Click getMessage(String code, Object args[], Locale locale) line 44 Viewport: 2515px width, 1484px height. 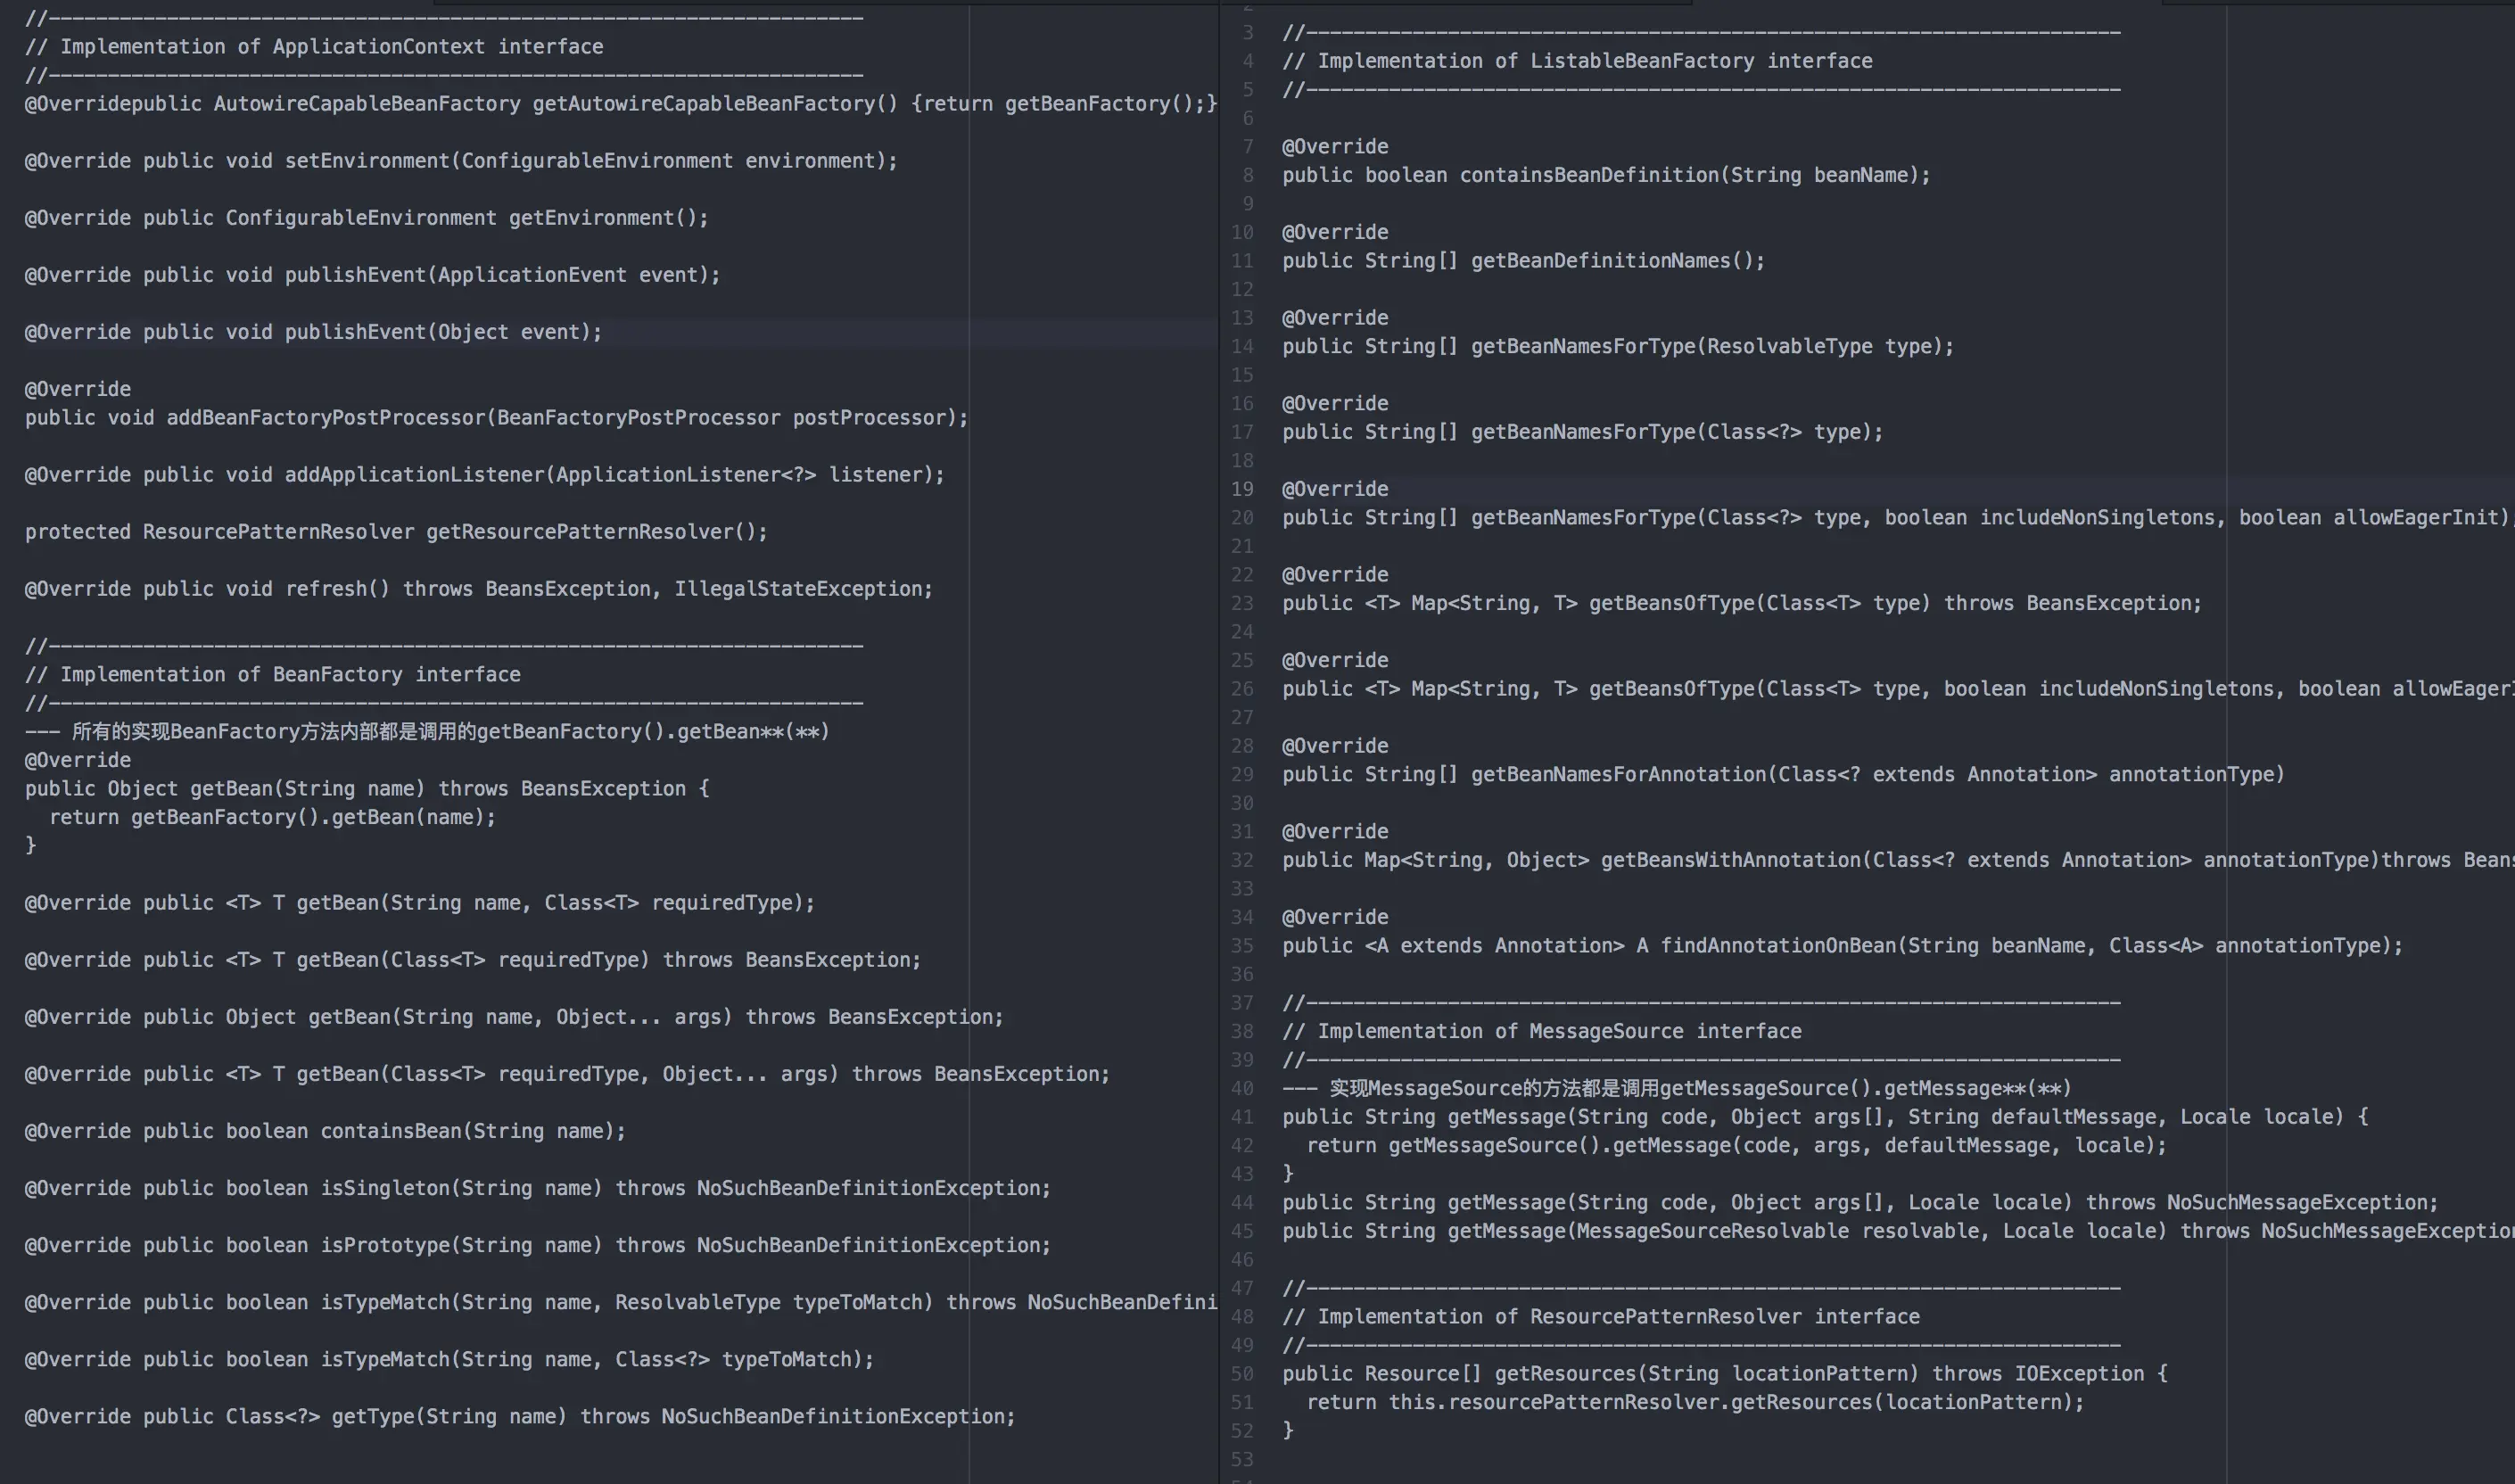coord(1860,1201)
